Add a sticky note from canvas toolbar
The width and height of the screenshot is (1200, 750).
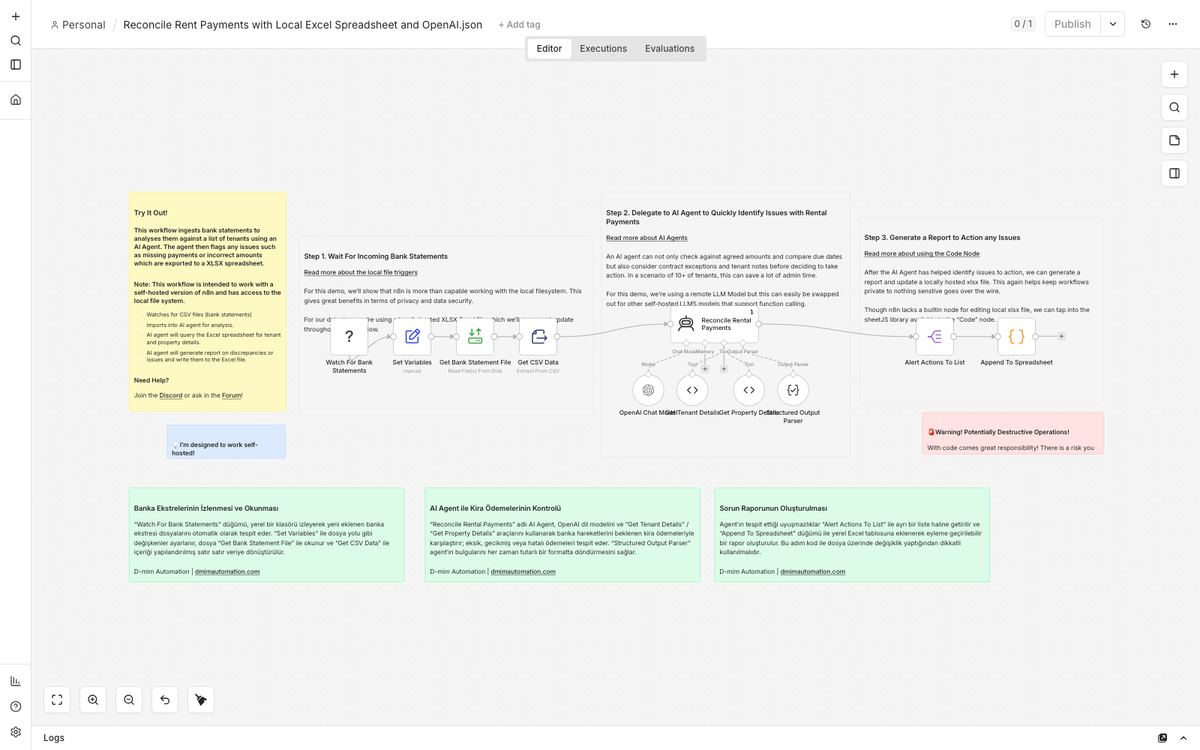1174,140
